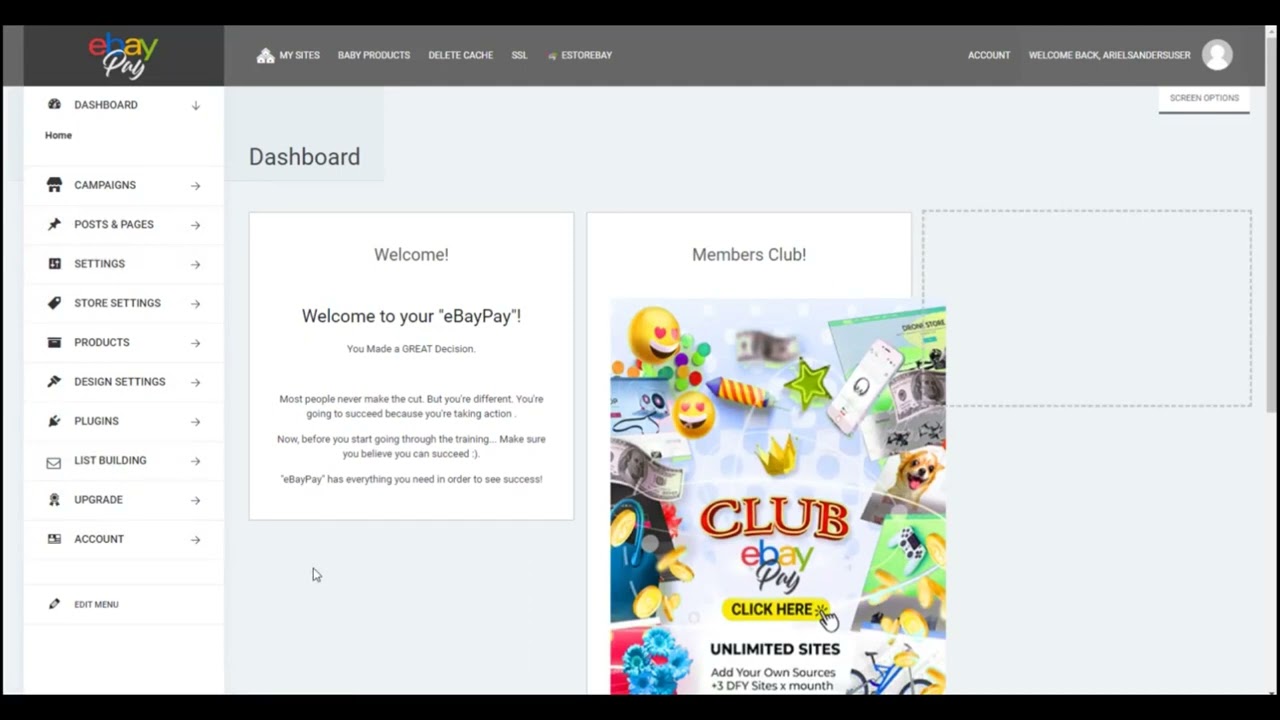Expand the Products submenu arrow

point(196,343)
